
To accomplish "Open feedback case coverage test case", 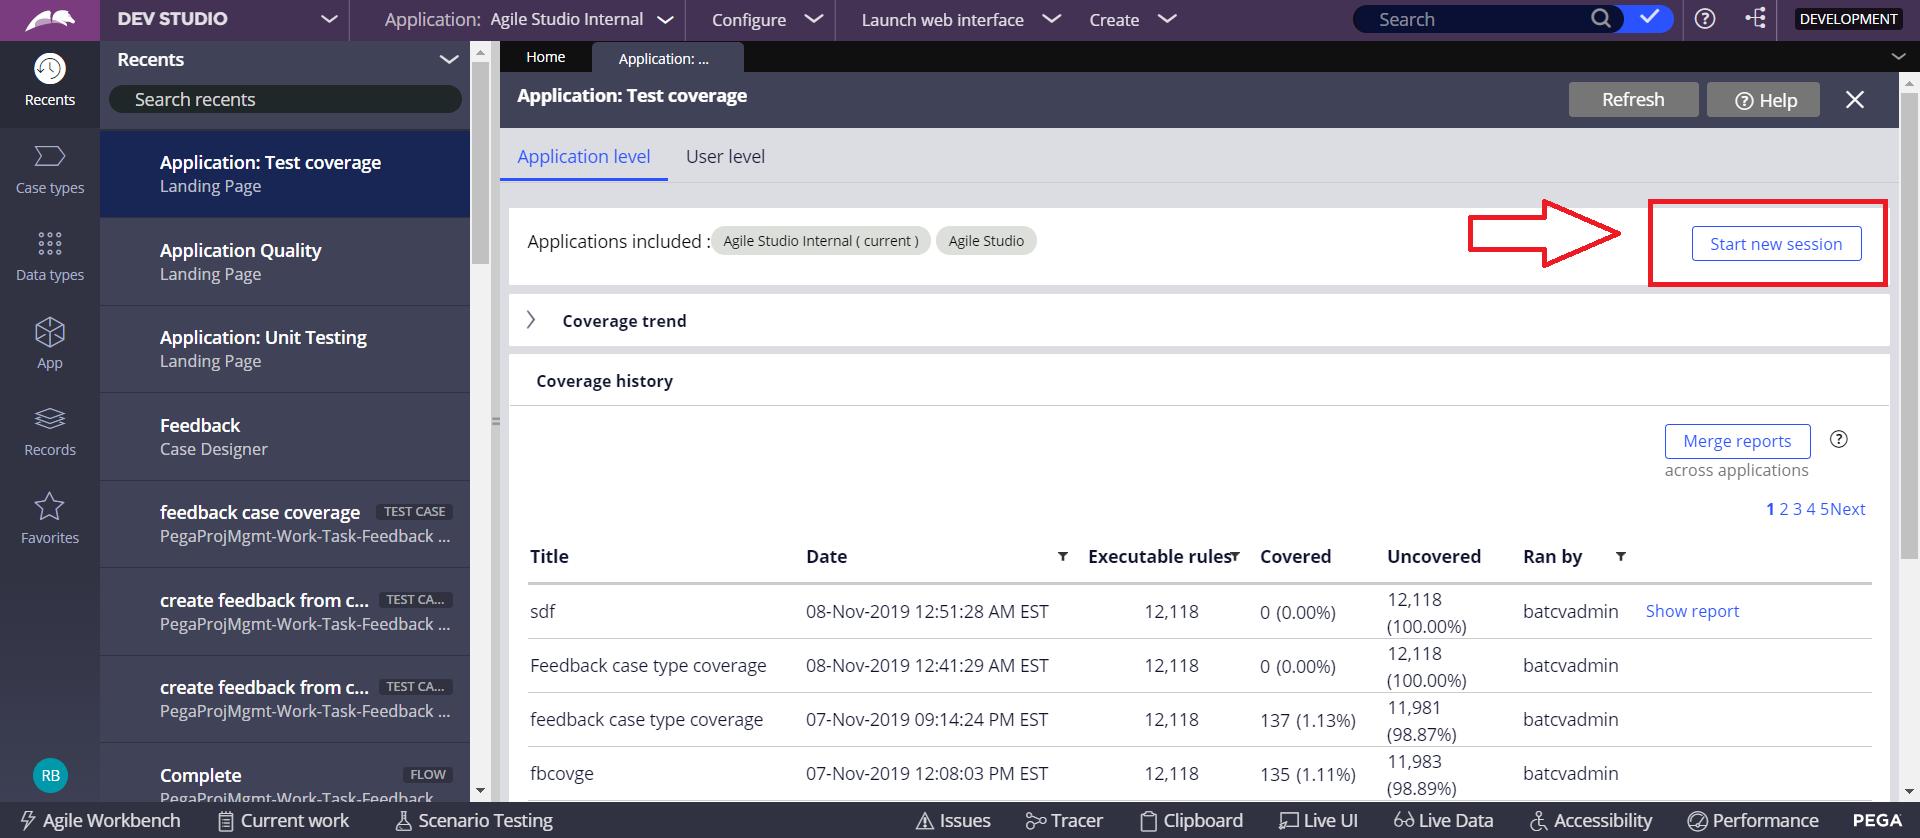I will [285, 523].
